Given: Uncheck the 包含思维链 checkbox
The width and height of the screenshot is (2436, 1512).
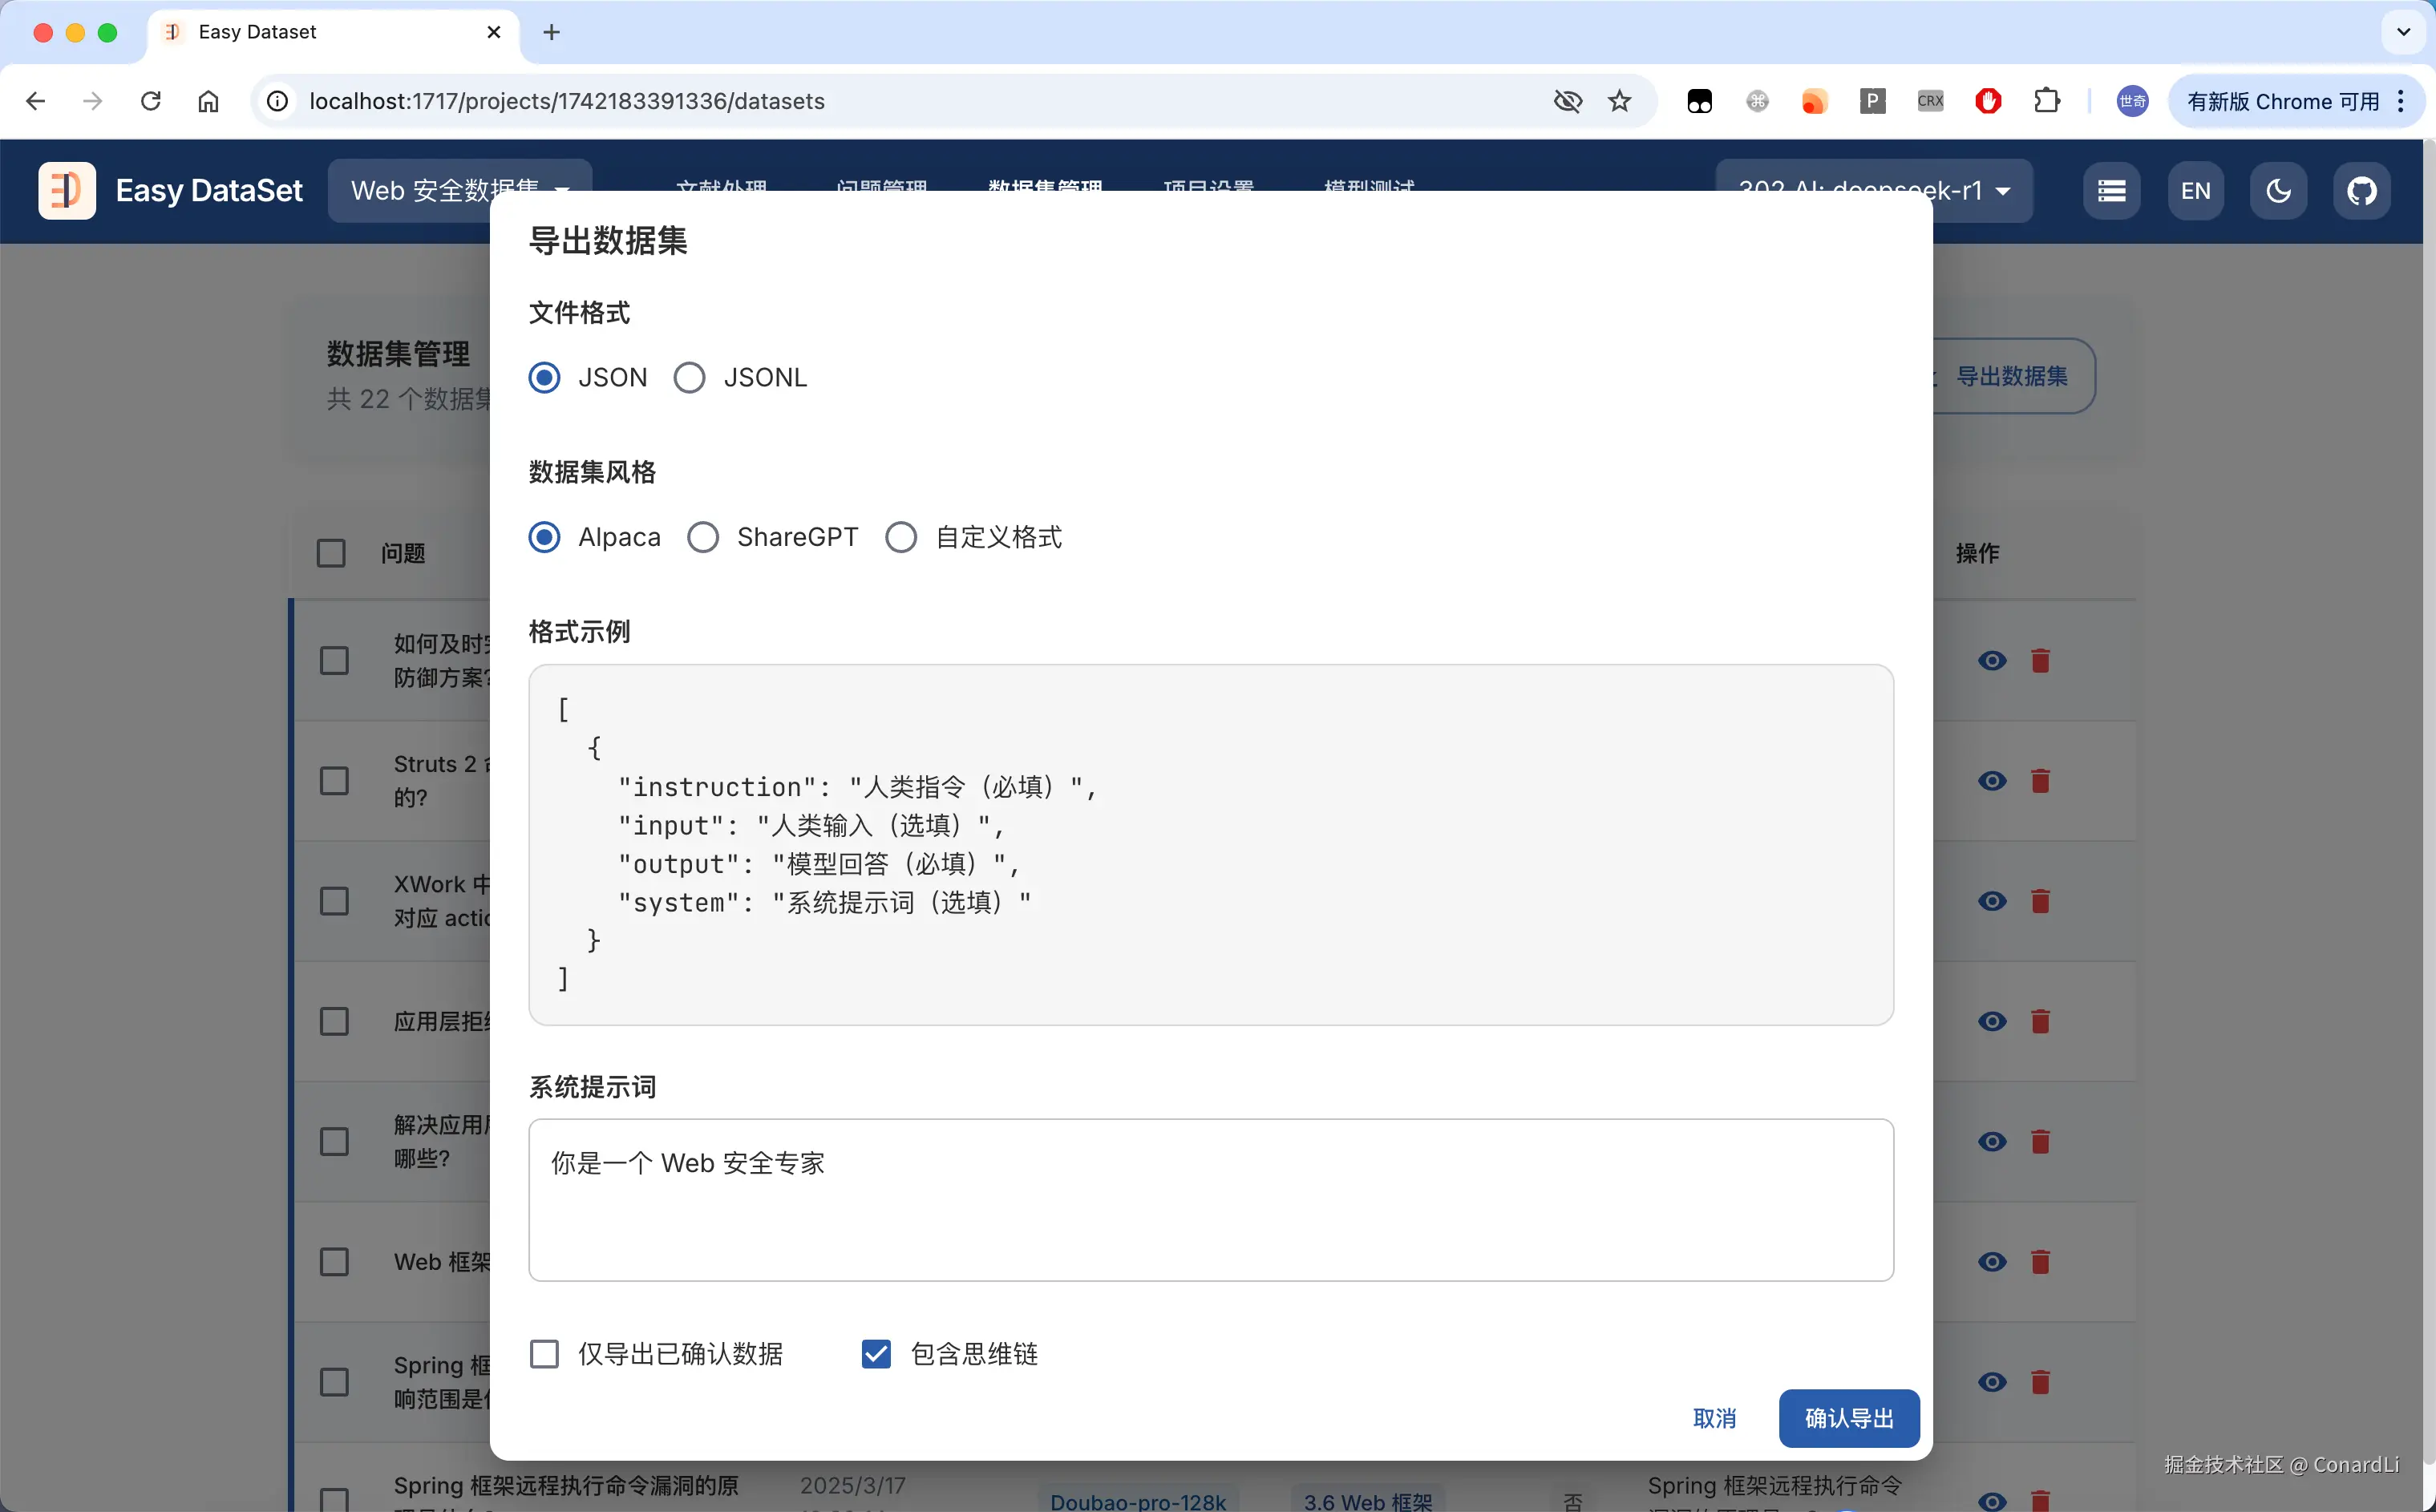Looking at the screenshot, I should tap(876, 1353).
